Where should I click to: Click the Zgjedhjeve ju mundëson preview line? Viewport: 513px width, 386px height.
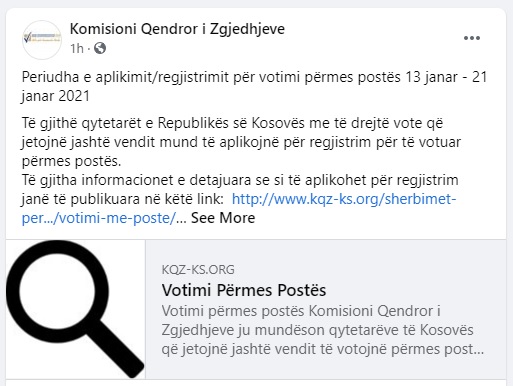tap(317, 330)
